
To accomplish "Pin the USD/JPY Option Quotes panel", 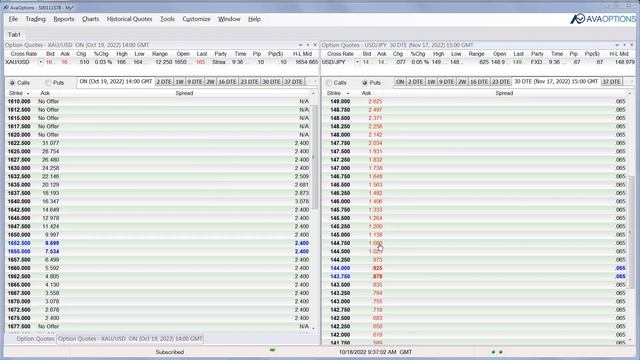I will coord(624,45).
